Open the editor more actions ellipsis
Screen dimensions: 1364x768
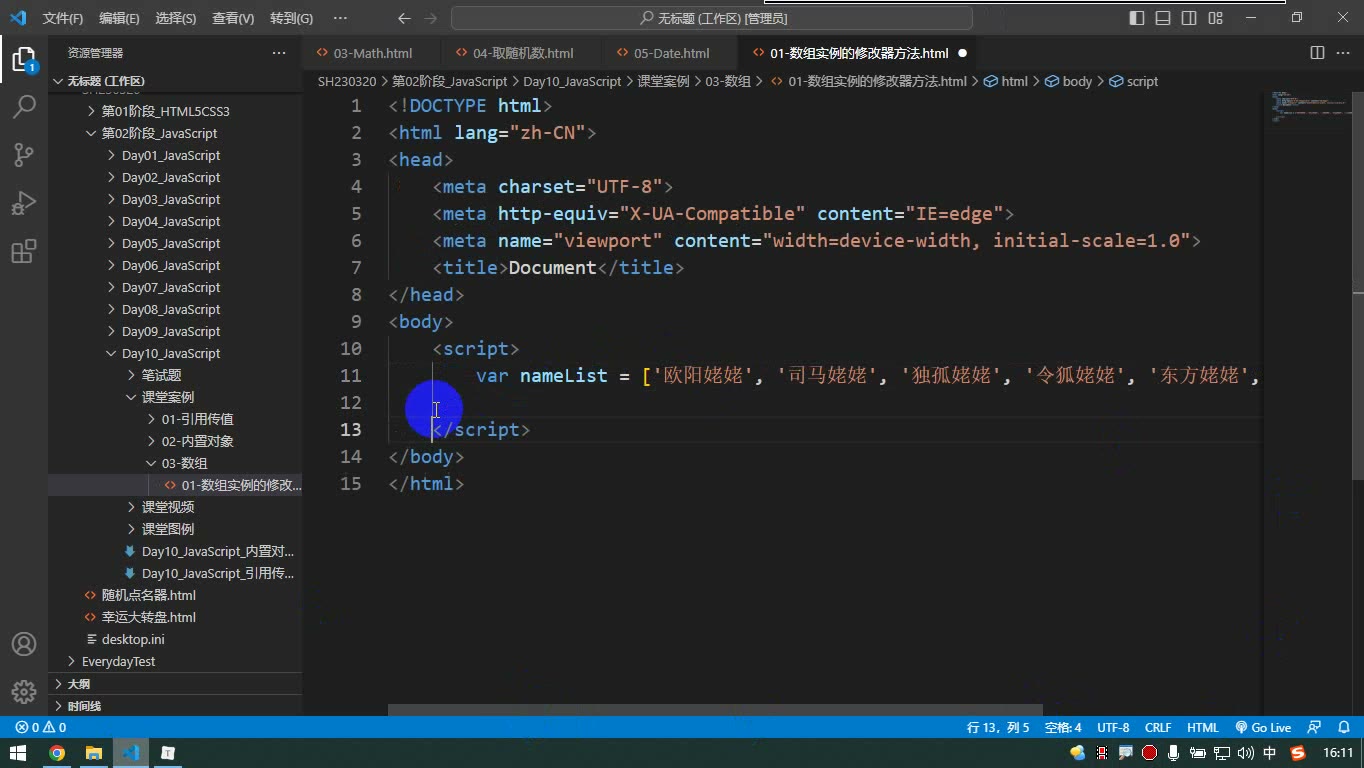pyautogui.click(x=1343, y=53)
